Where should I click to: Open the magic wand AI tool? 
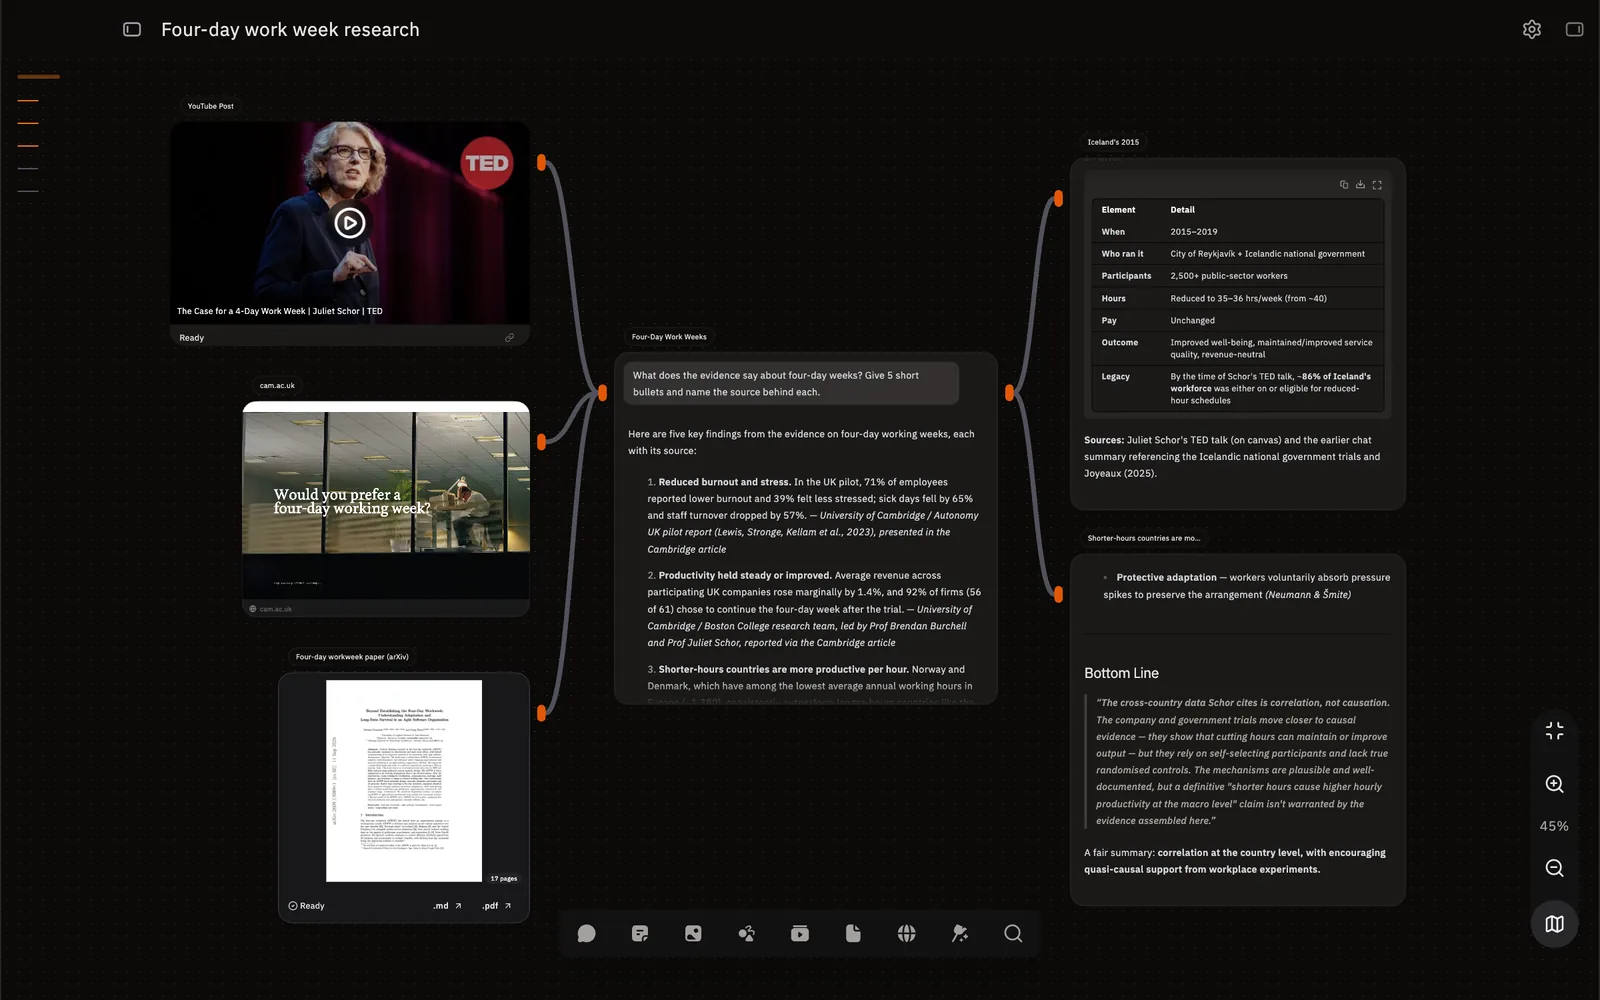(x=960, y=933)
